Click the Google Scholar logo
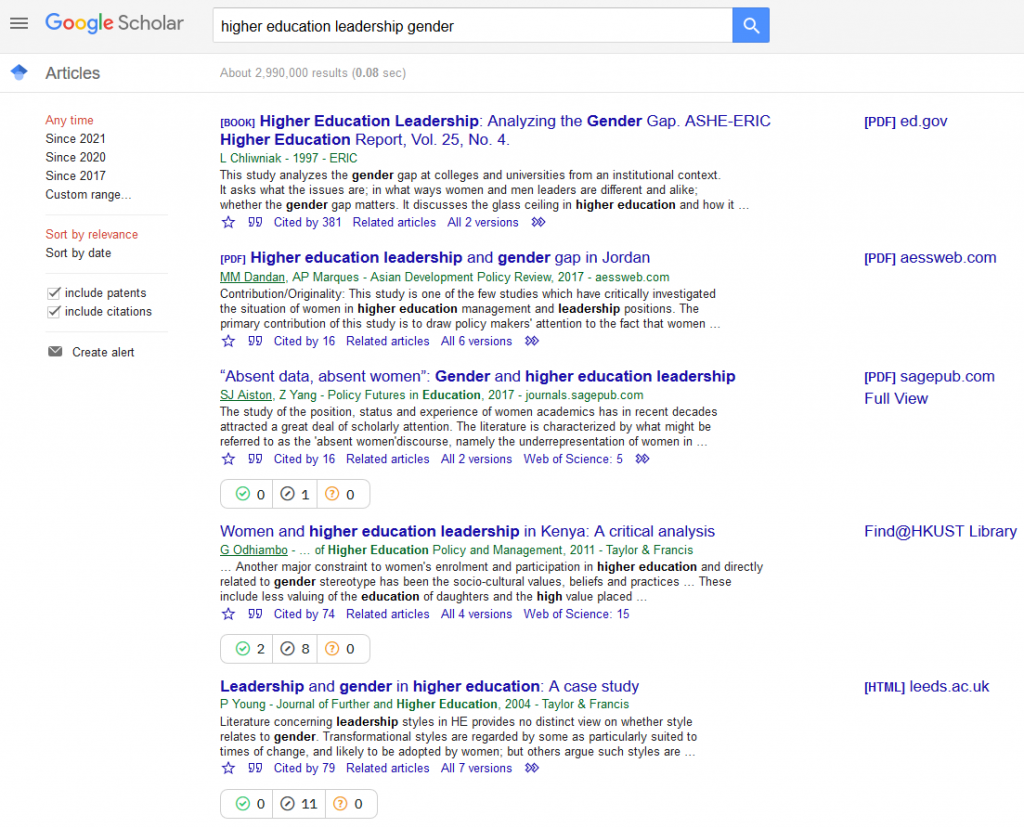 coord(113,23)
